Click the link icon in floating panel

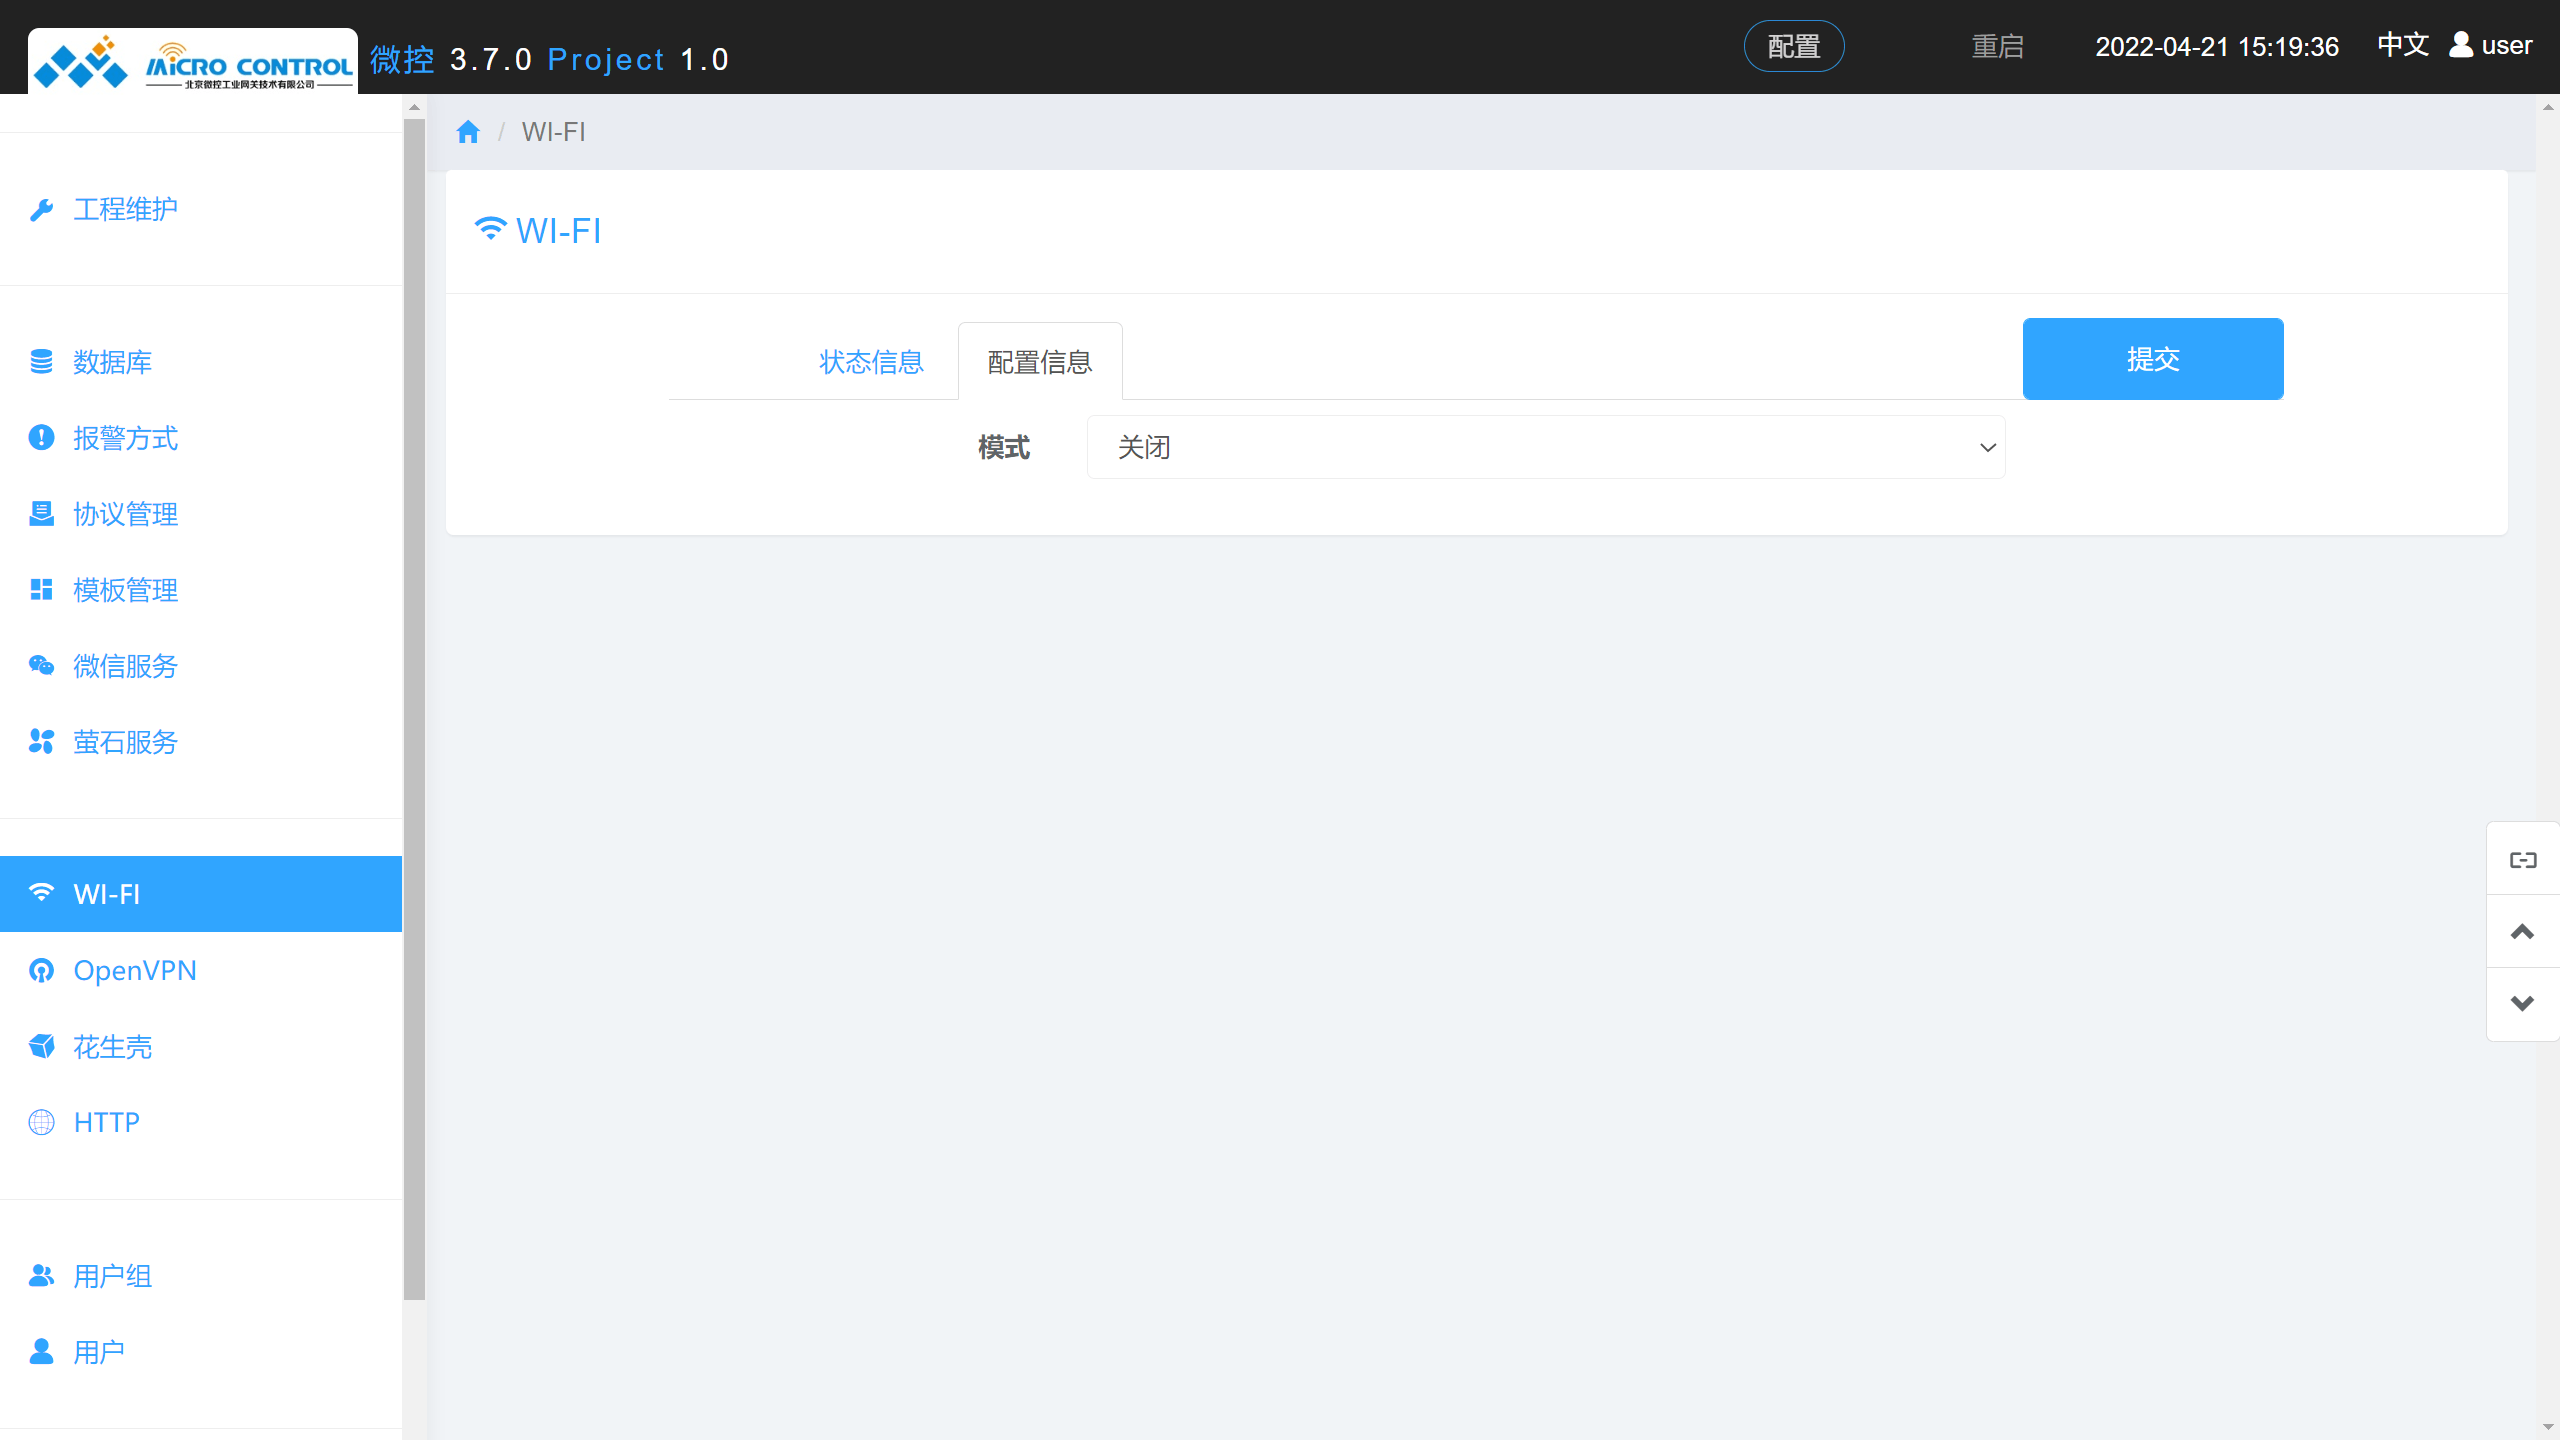click(2523, 860)
